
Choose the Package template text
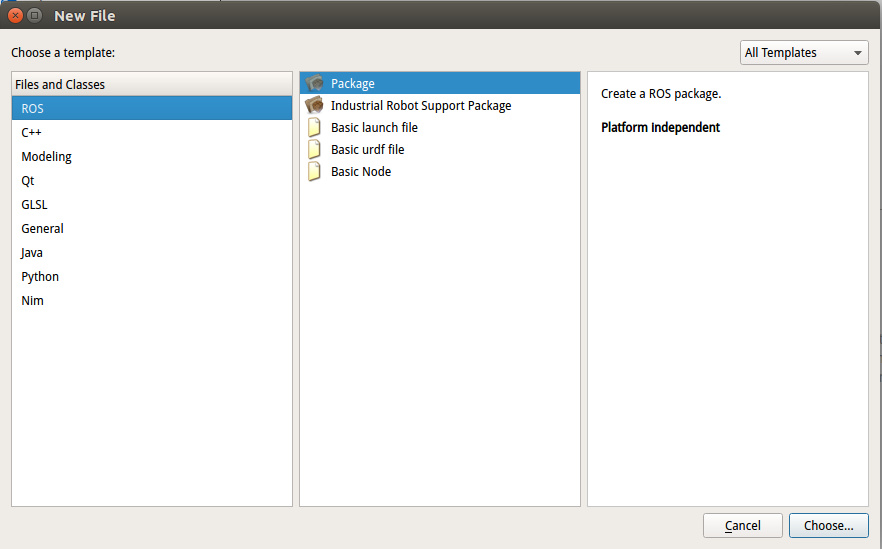[353, 83]
